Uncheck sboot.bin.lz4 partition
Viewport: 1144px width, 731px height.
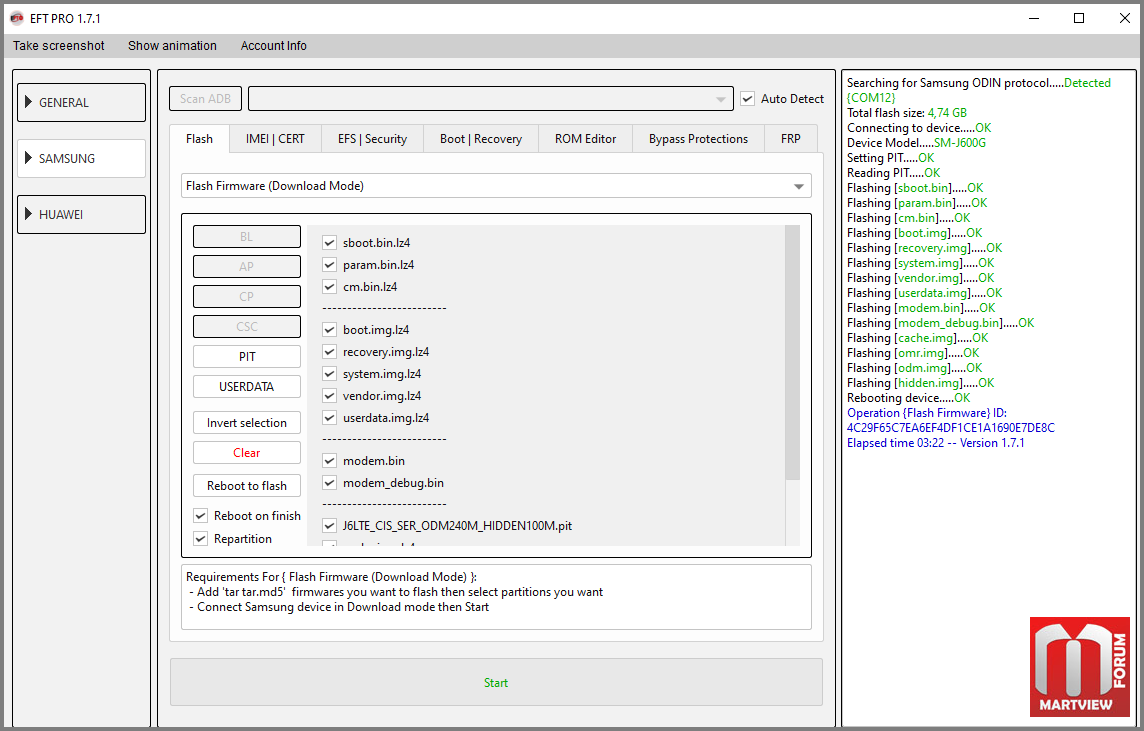tap(329, 243)
